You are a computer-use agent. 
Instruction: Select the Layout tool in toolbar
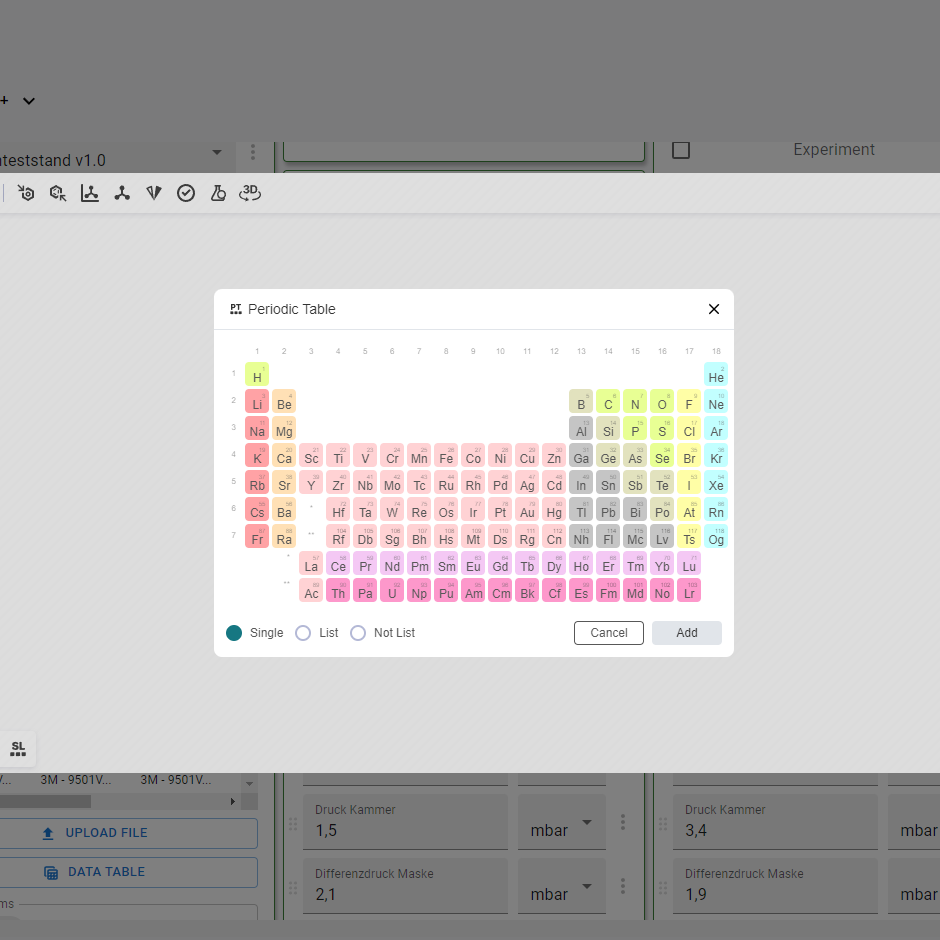coord(90,193)
